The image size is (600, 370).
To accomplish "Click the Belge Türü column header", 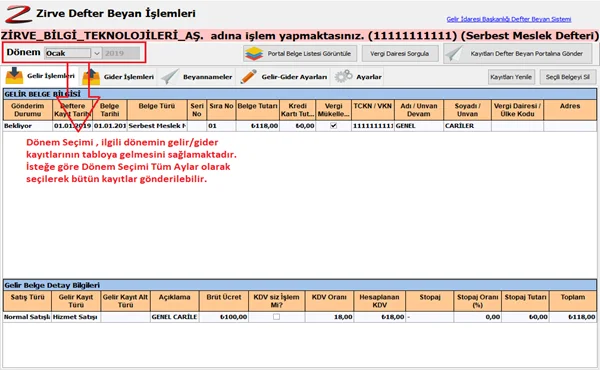I will 157,110.
